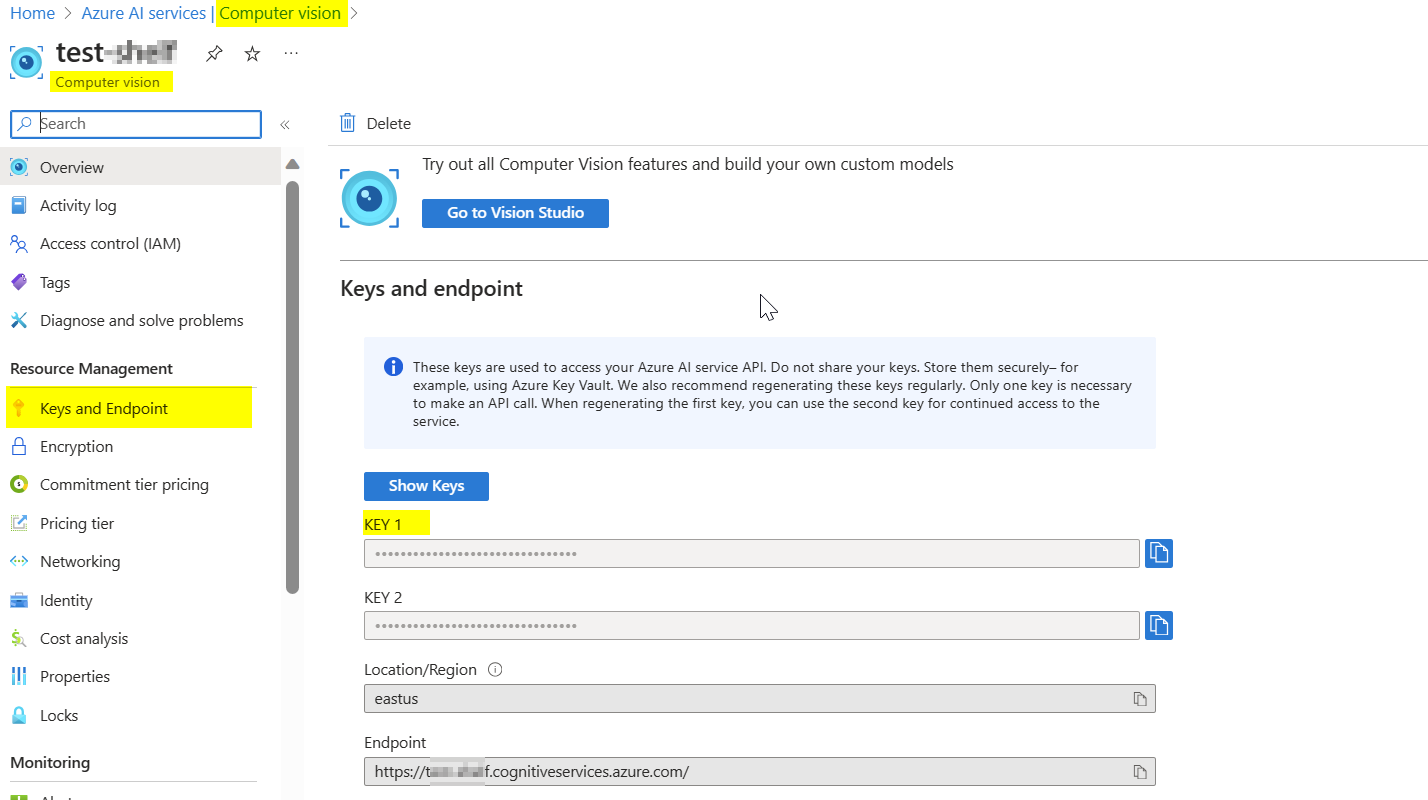Click the Computer Vision logo beside title

coord(27,62)
